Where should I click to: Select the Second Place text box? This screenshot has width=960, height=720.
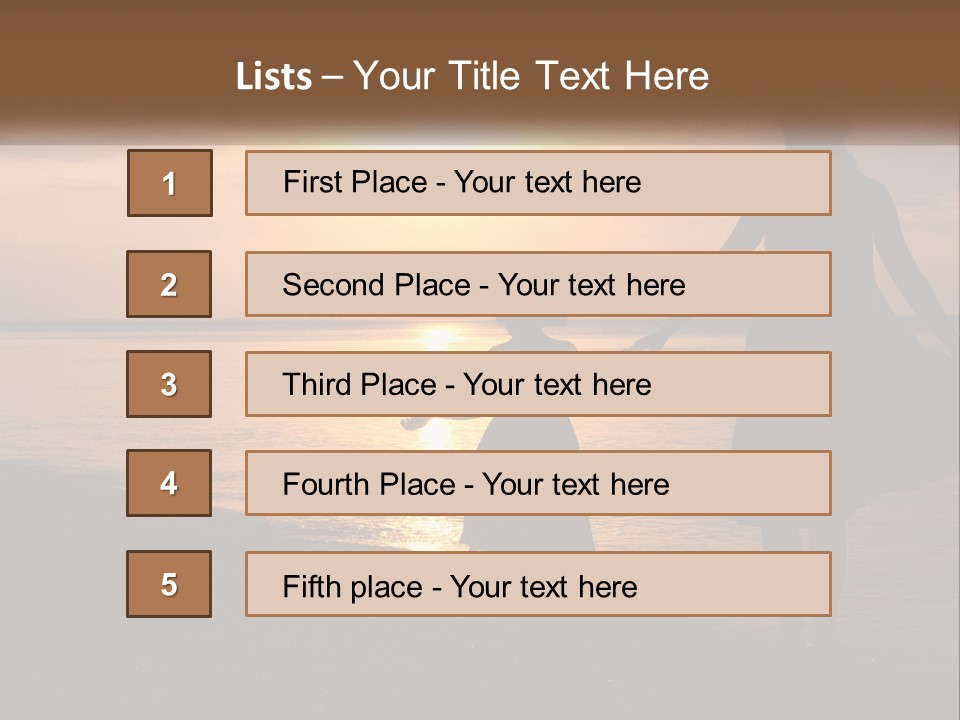(x=538, y=284)
